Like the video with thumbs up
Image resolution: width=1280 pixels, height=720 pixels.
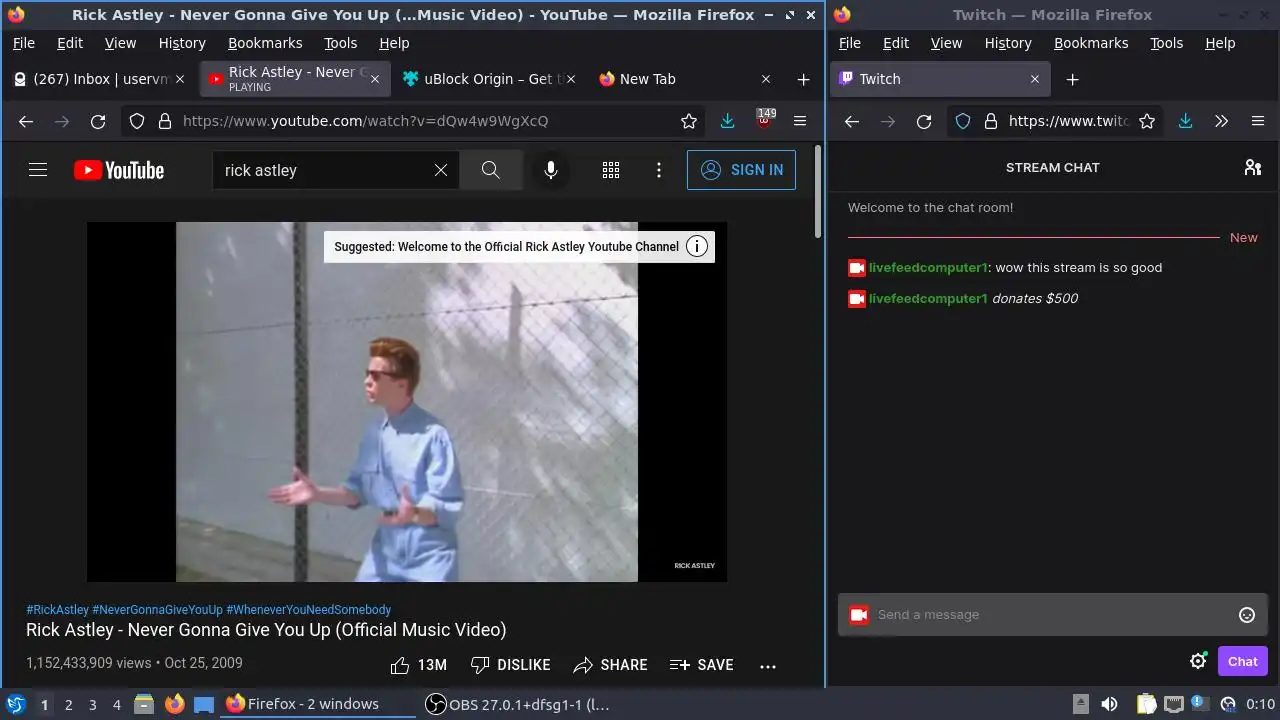[x=418, y=665]
